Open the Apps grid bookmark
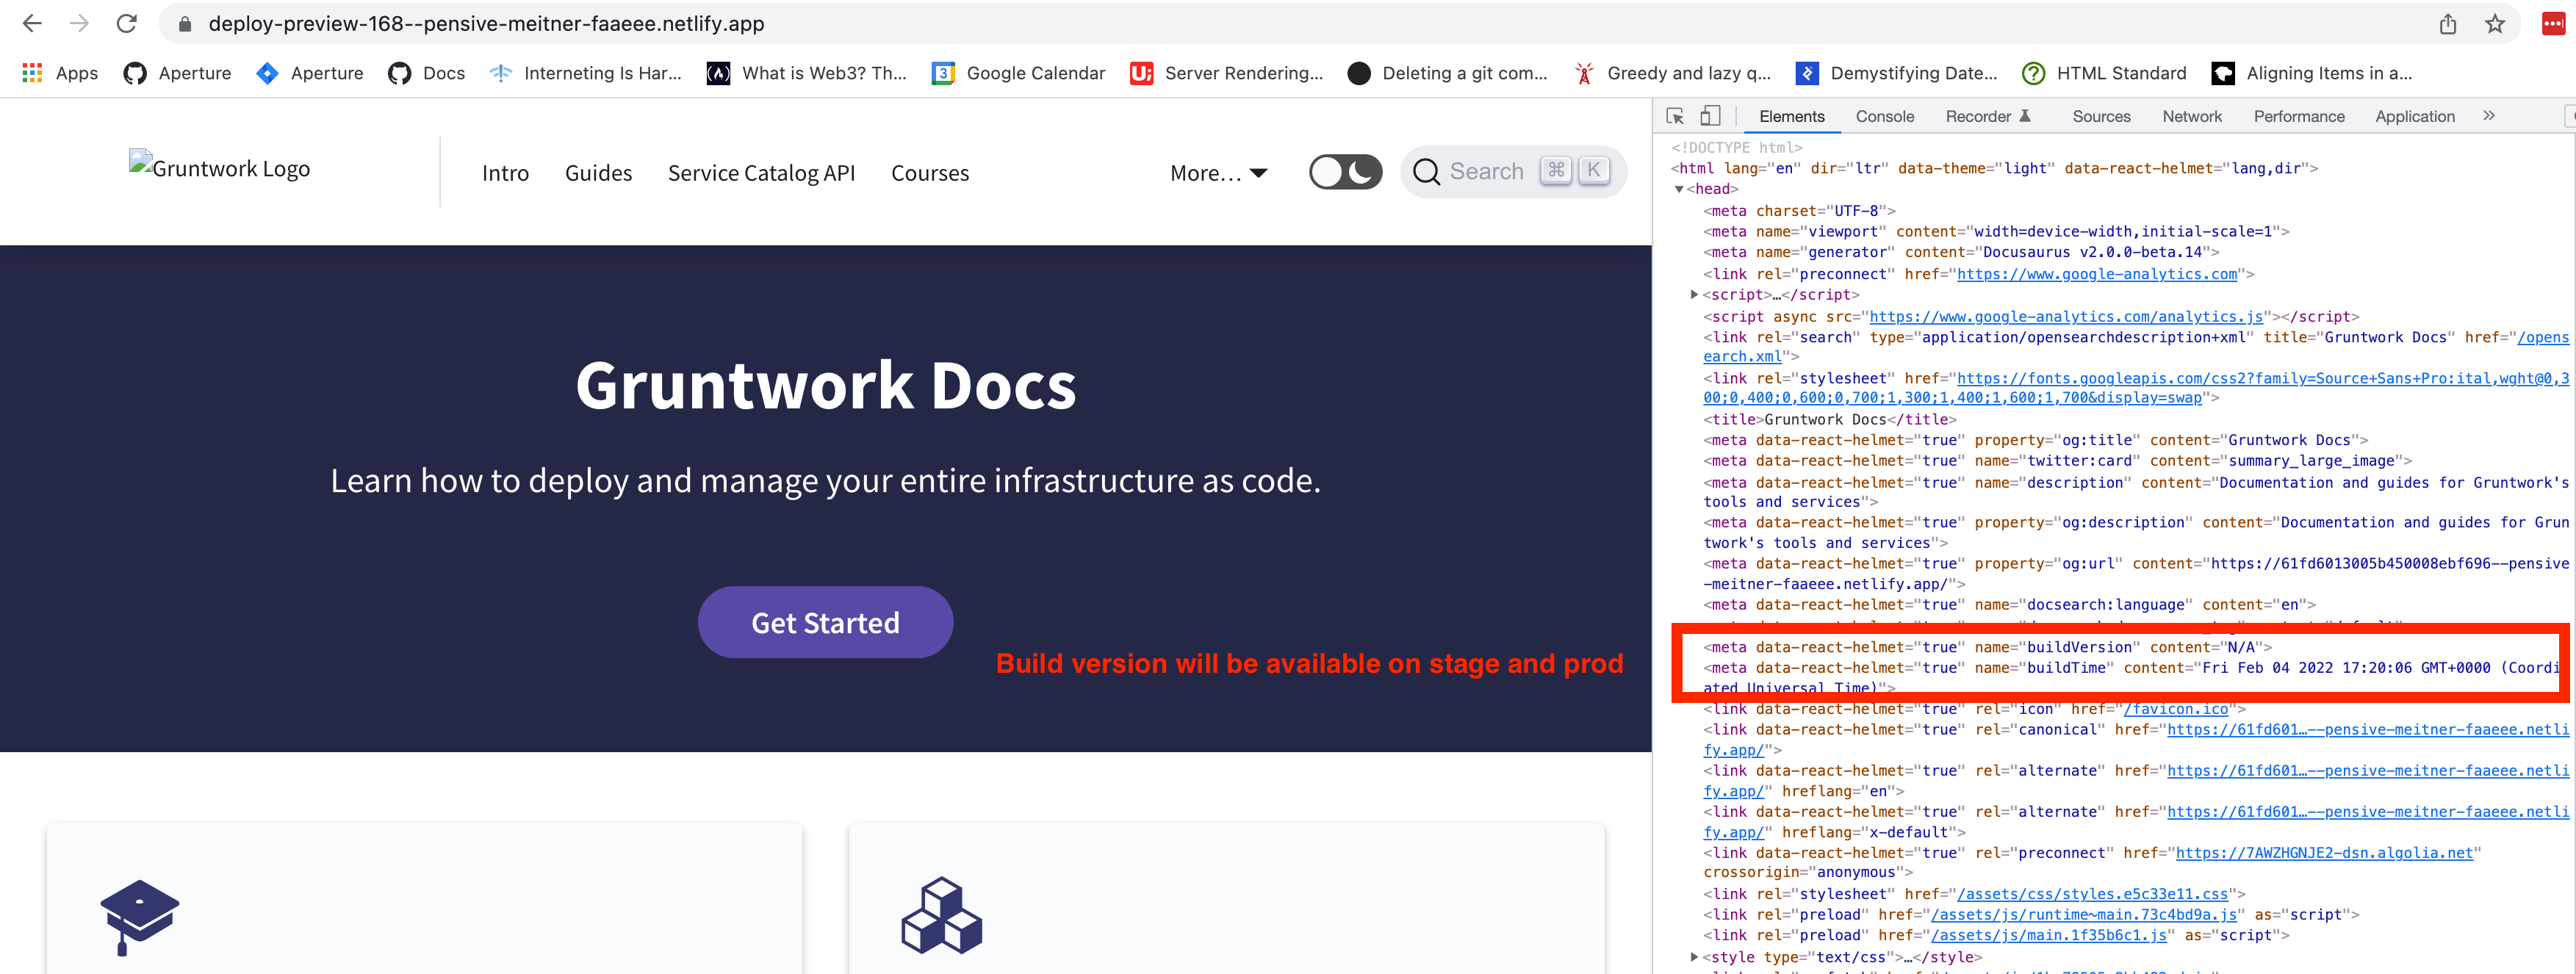 click(59, 73)
